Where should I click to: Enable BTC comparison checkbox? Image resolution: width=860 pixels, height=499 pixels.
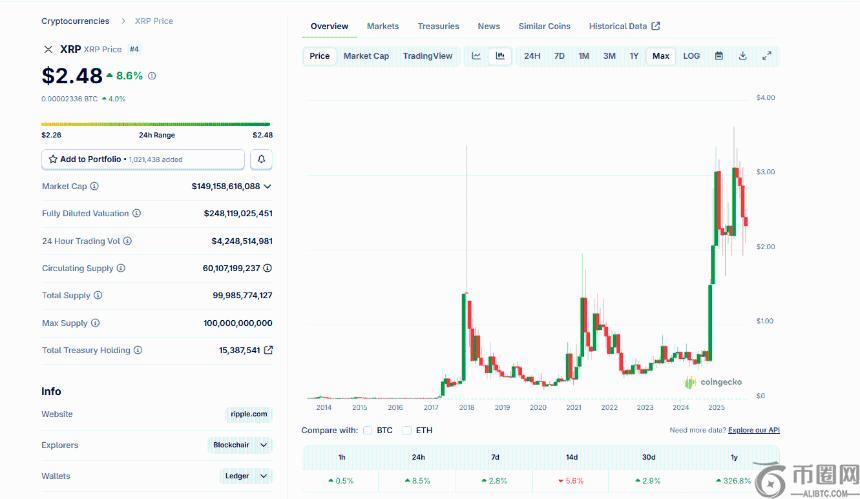368,430
